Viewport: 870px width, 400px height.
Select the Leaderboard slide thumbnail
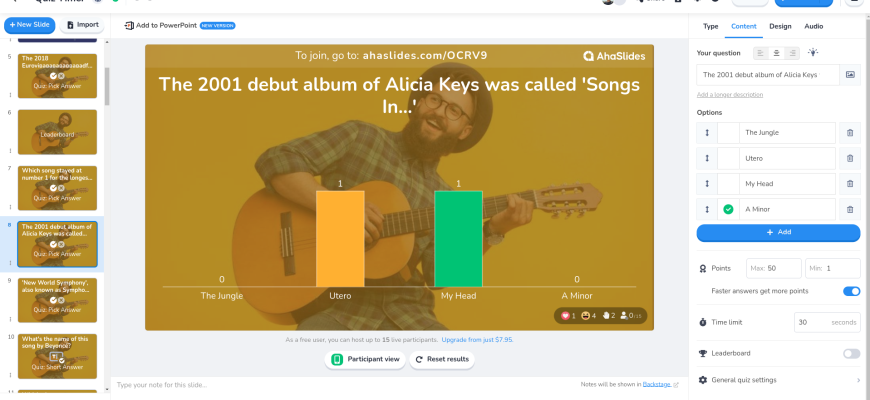tap(57, 132)
